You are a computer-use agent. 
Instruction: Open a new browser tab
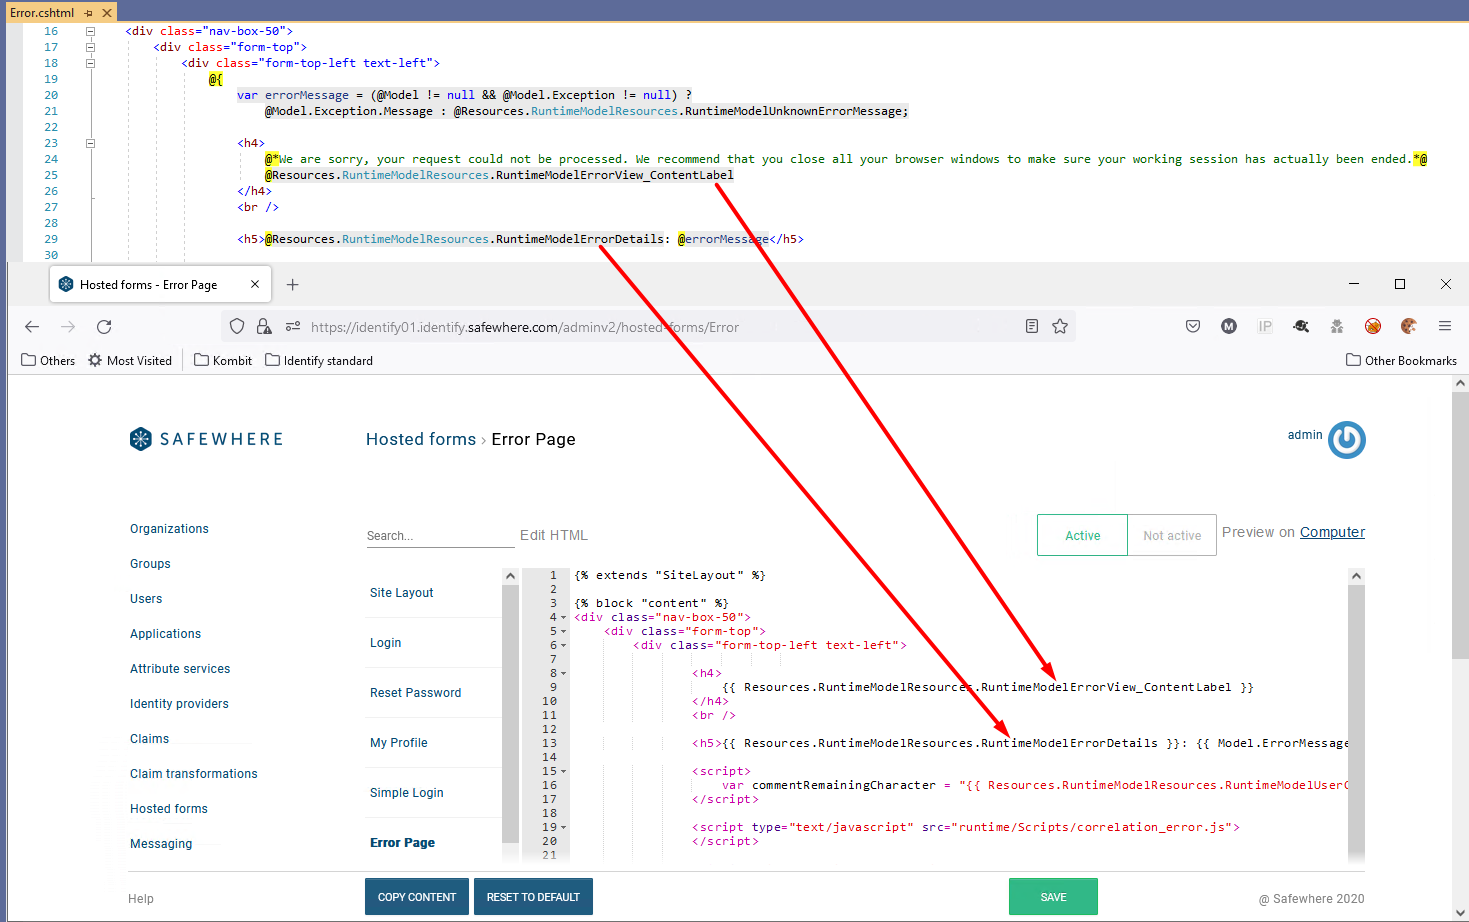[x=293, y=285]
